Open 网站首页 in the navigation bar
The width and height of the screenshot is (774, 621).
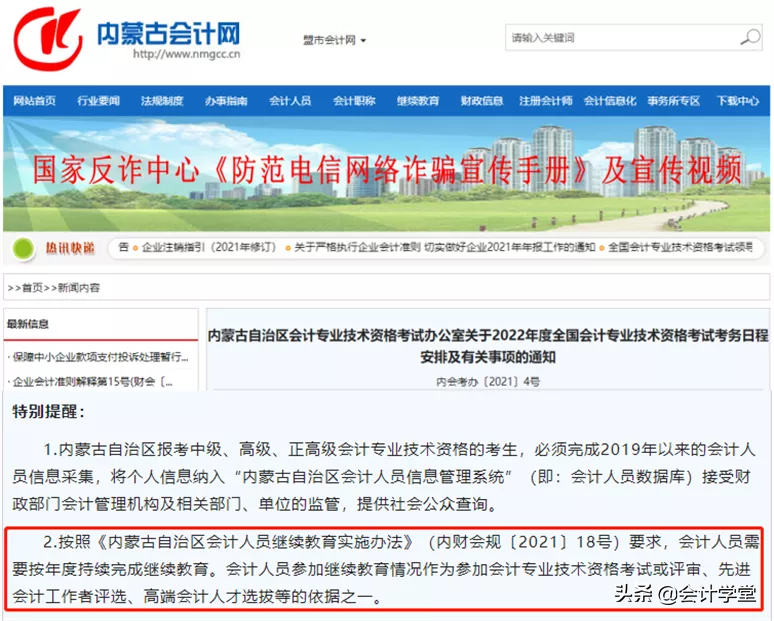[x=35, y=101]
